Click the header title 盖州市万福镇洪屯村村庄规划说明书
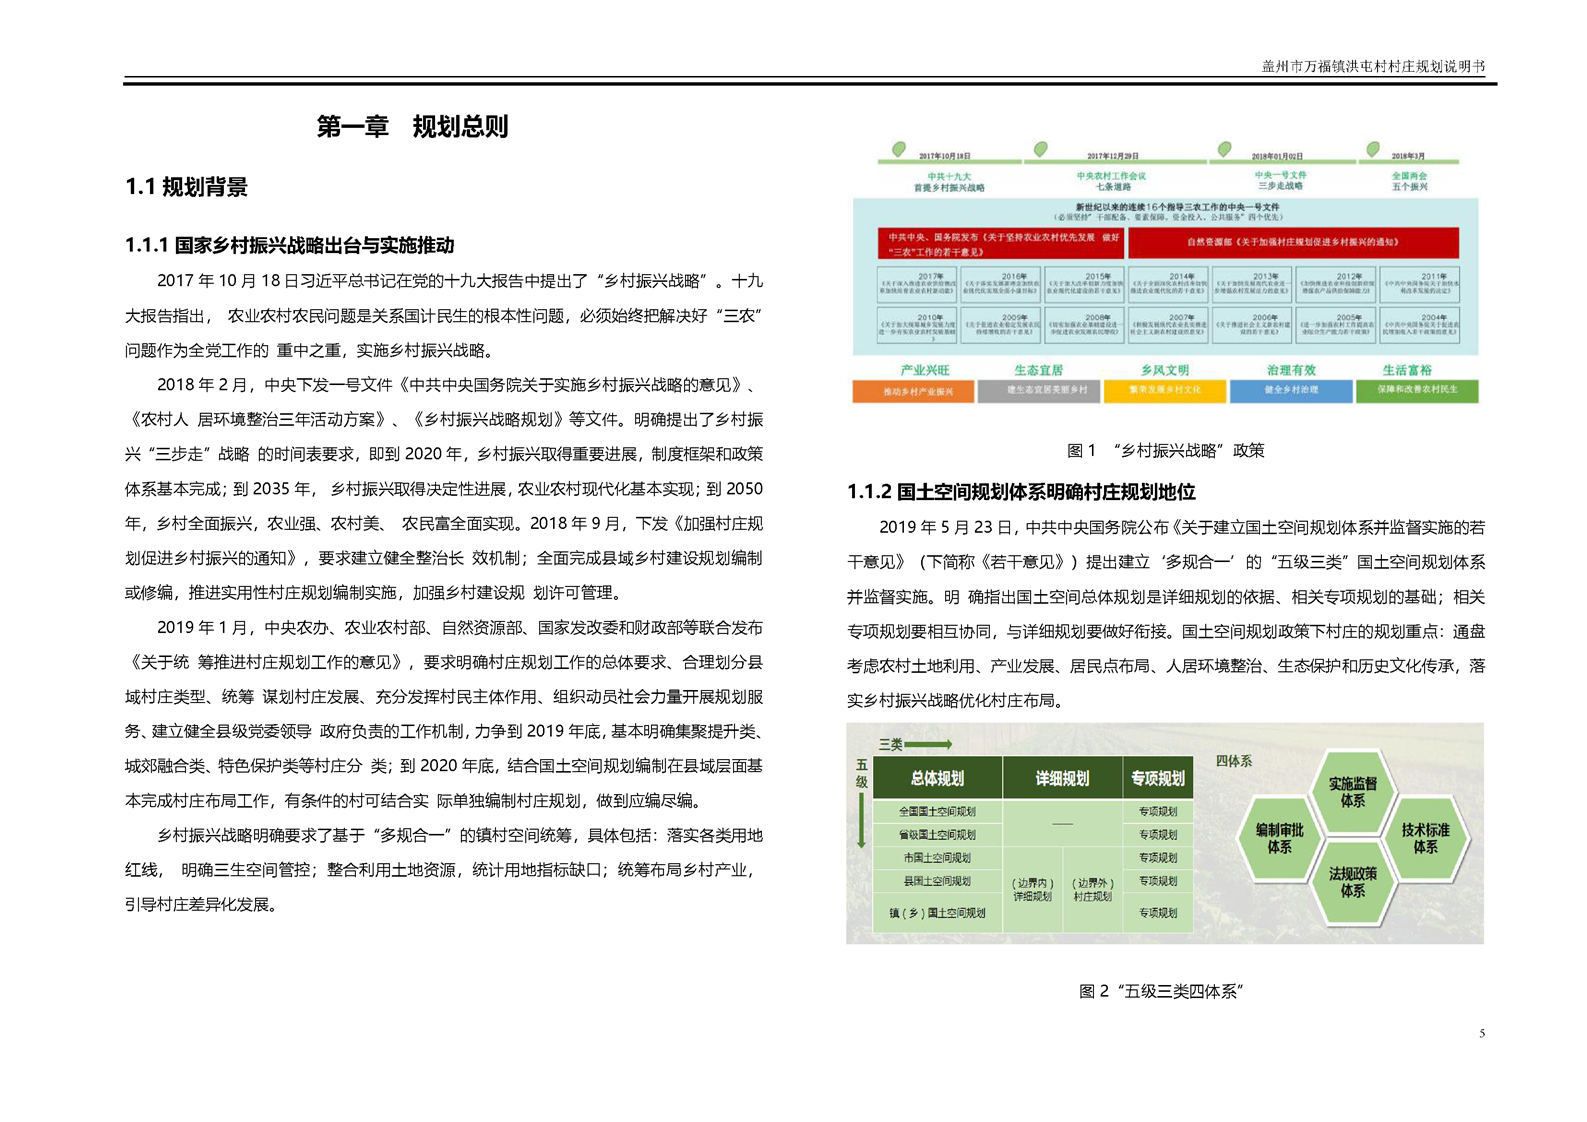This screenshot has height=1122, width=1587. (1372, 67)
